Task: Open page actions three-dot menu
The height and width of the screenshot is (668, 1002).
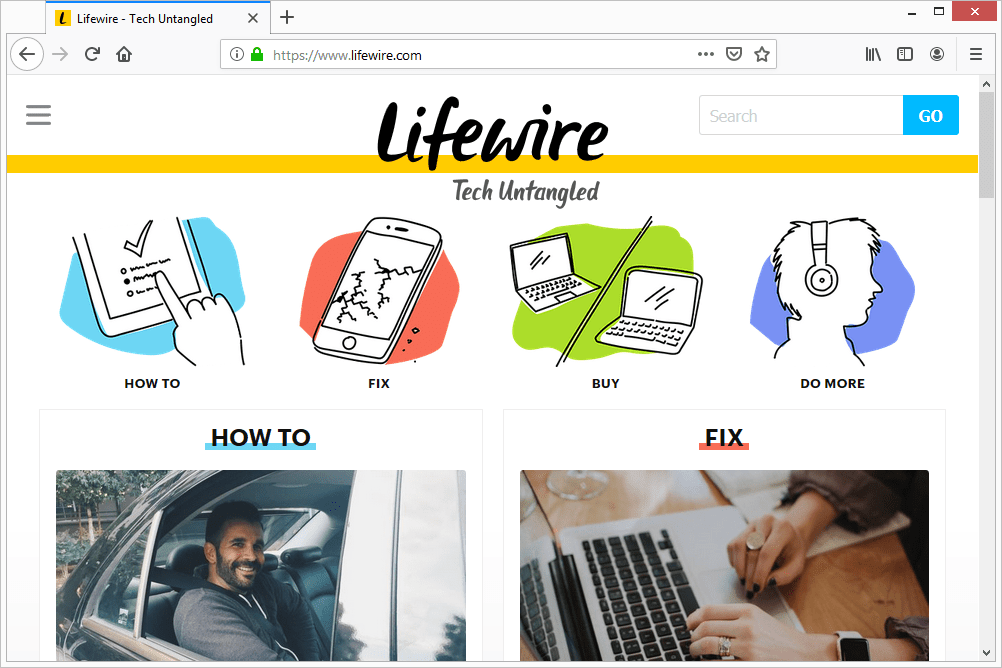Action: point(705,54)
